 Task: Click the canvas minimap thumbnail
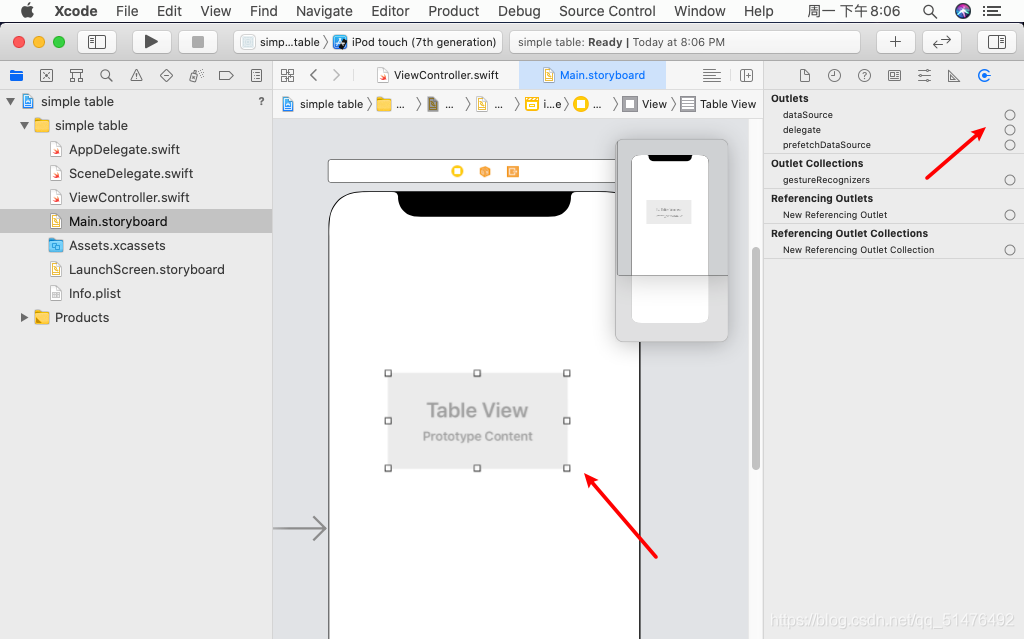[x=671, y=240]
